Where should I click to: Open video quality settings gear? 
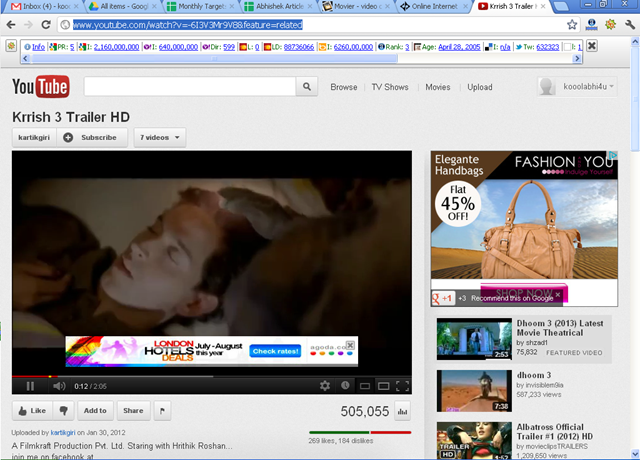325,386
